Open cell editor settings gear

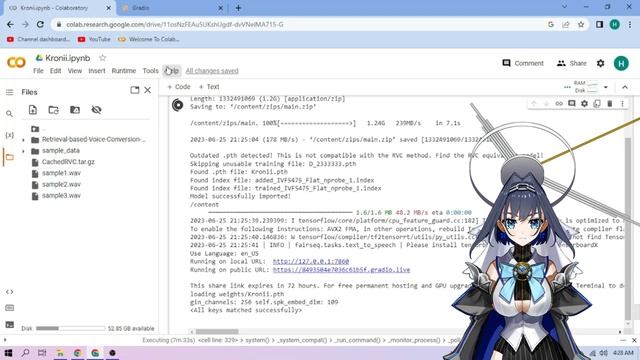point(584,104)
